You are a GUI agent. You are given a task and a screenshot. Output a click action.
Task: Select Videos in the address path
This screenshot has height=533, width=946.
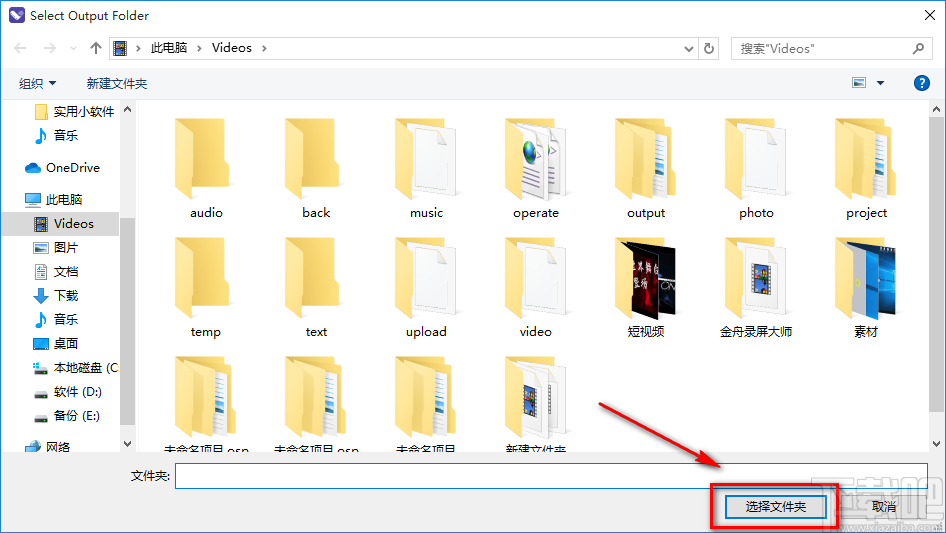[x=232, y=48]
